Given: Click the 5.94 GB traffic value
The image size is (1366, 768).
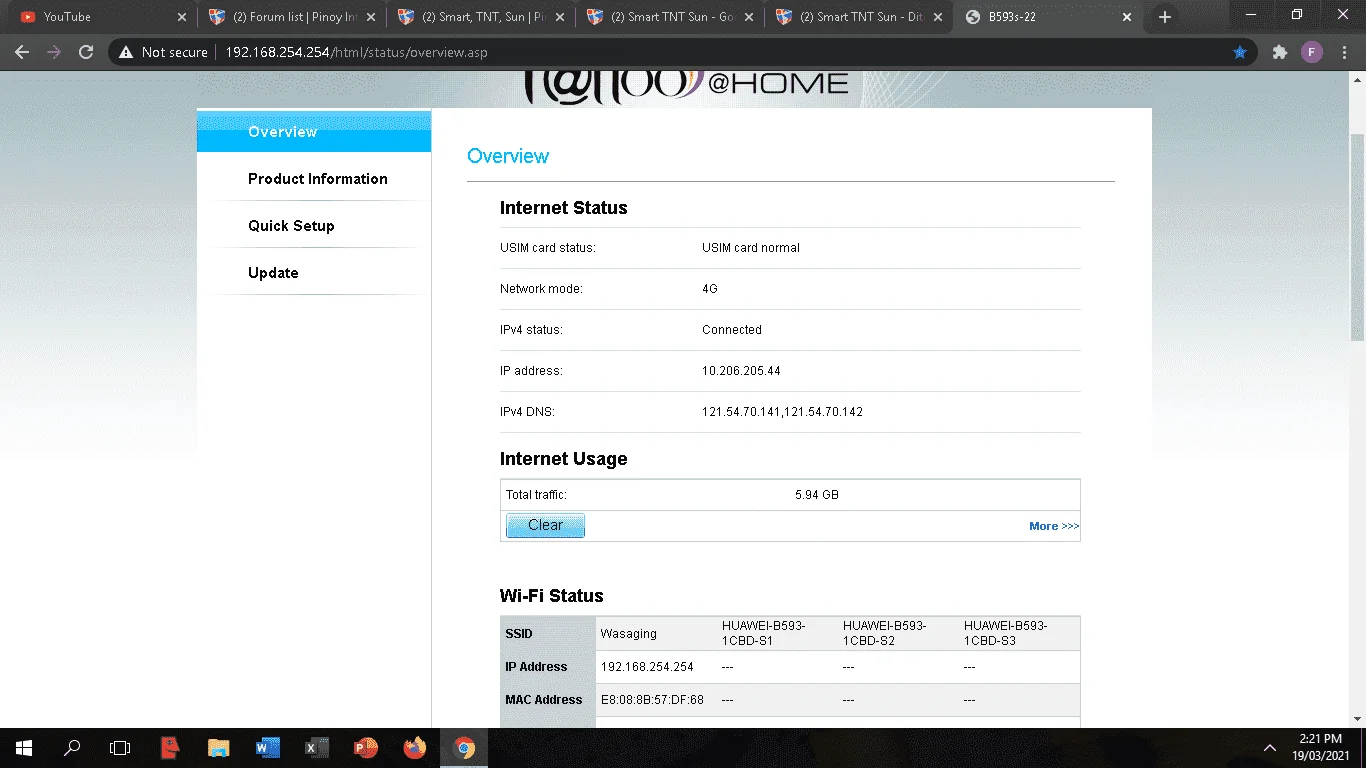Looking at the screenshot, I should [816, 495].
